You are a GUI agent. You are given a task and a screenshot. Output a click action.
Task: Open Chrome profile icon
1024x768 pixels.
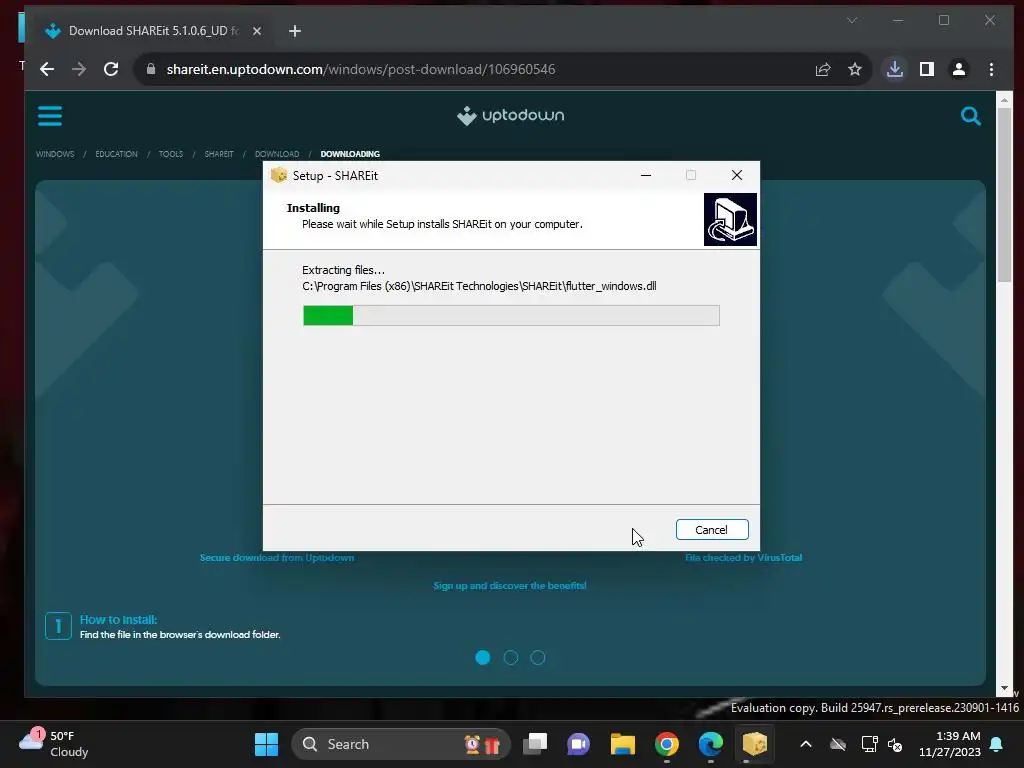pos(959,69)
